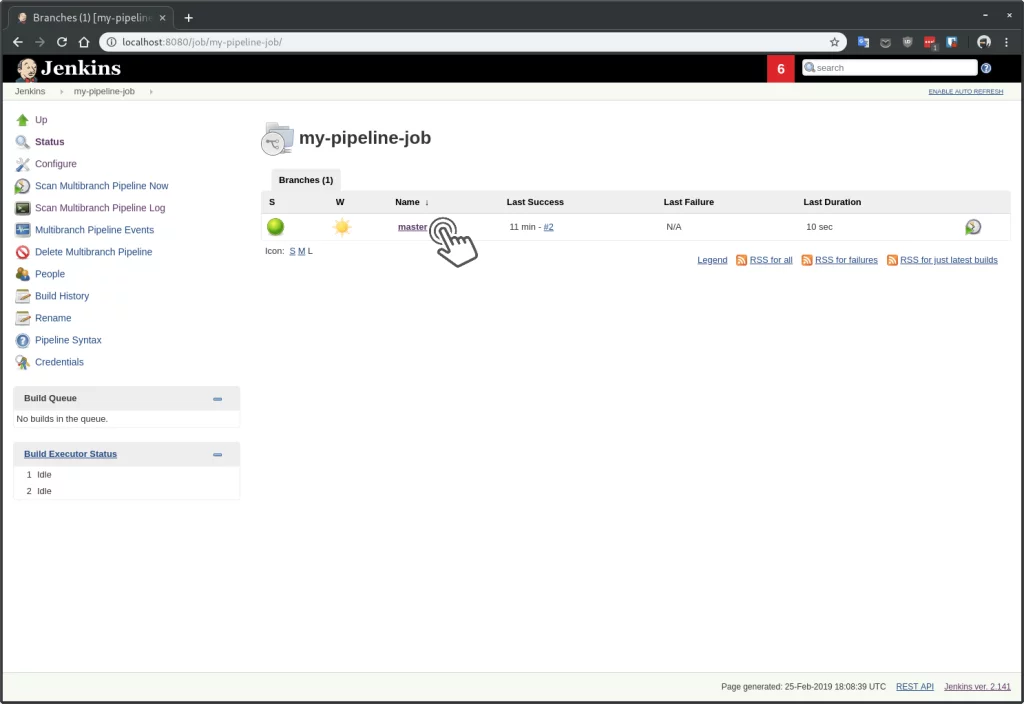Sort table by Name column header
The width and height of the screenshot is (1024, 704).
[x=412, y=202]
